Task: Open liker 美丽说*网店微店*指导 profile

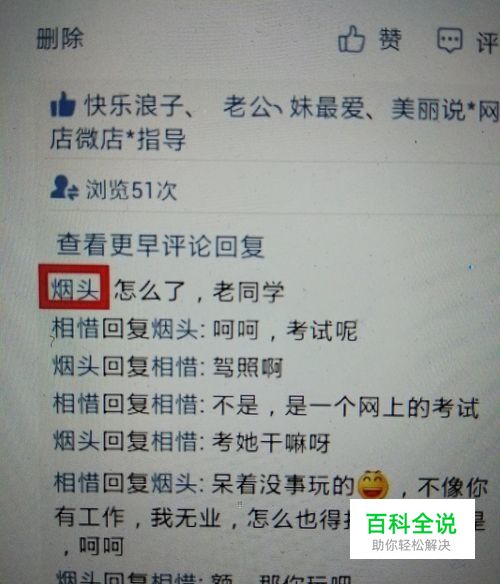Action: pos(275,123)
